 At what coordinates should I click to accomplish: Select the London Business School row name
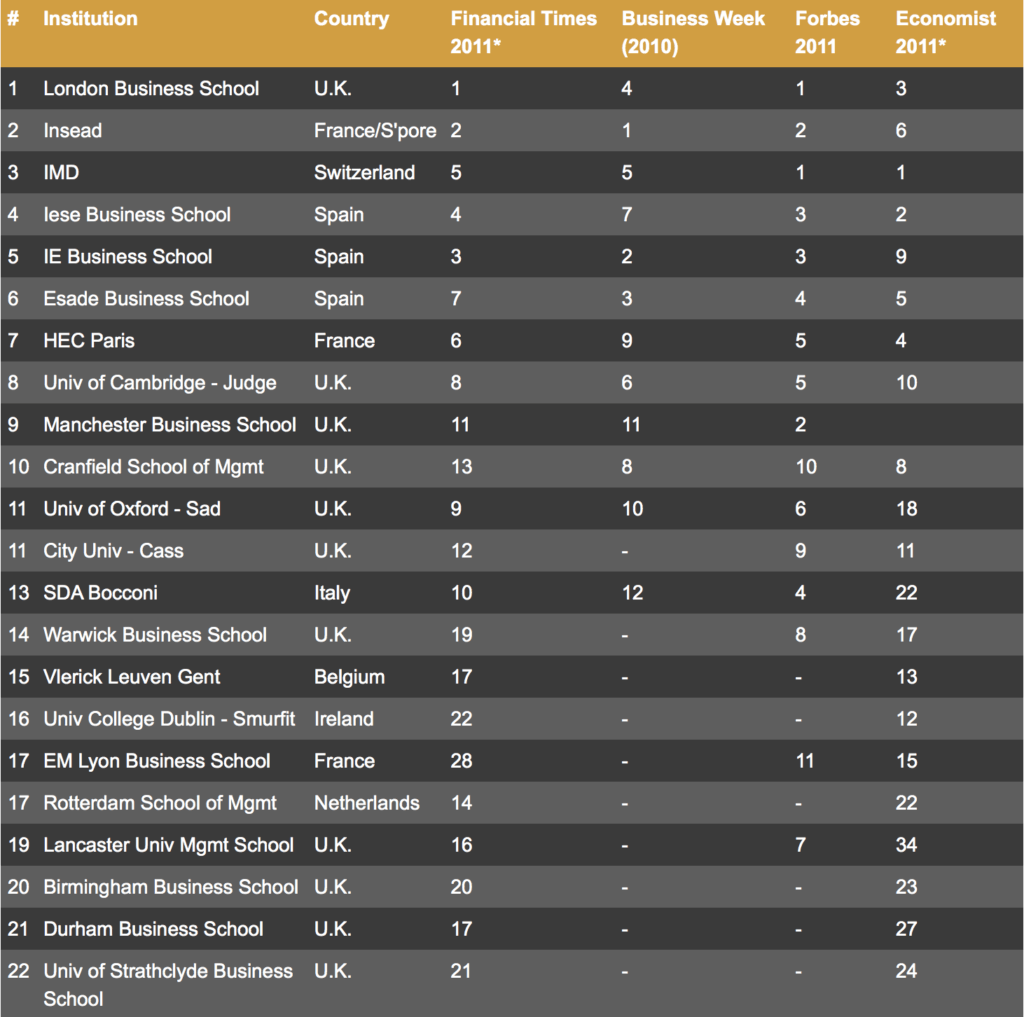151,88
